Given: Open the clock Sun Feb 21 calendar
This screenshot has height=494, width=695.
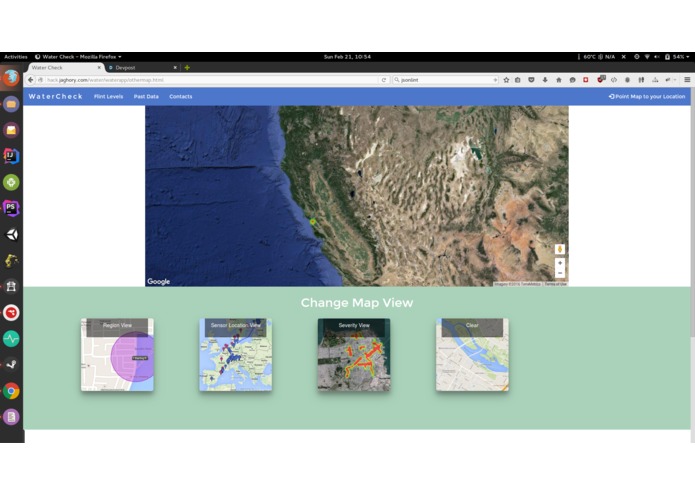Looking at the screenshot, I should [348, 57].
